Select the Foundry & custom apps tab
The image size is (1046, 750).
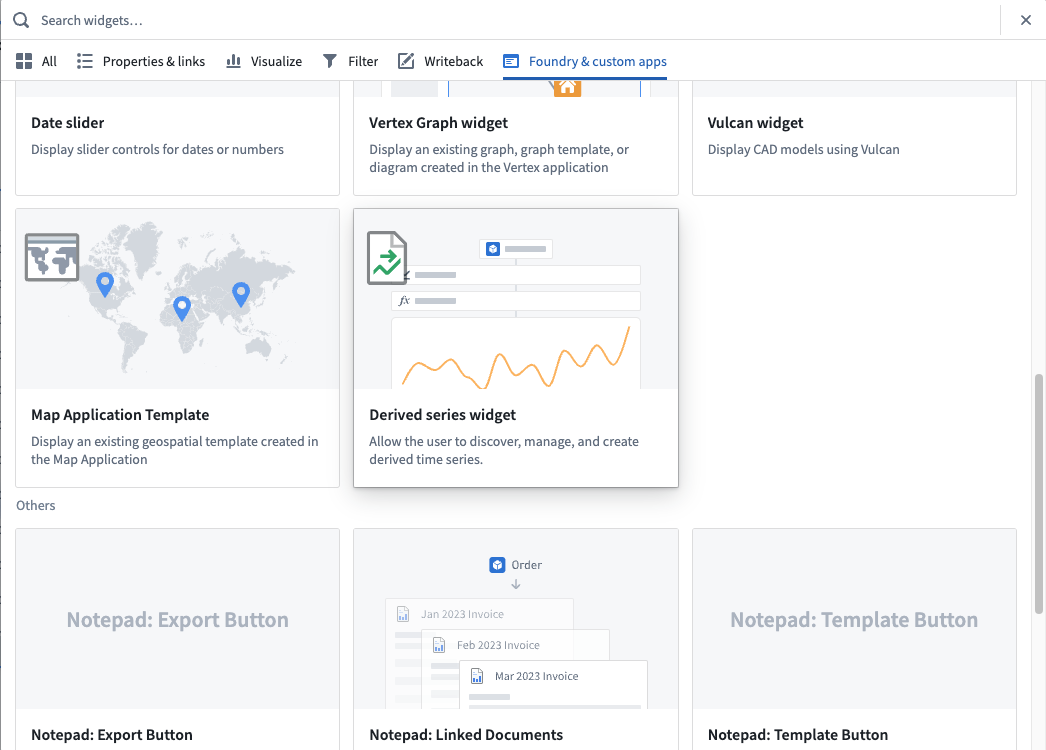[585, 61]
